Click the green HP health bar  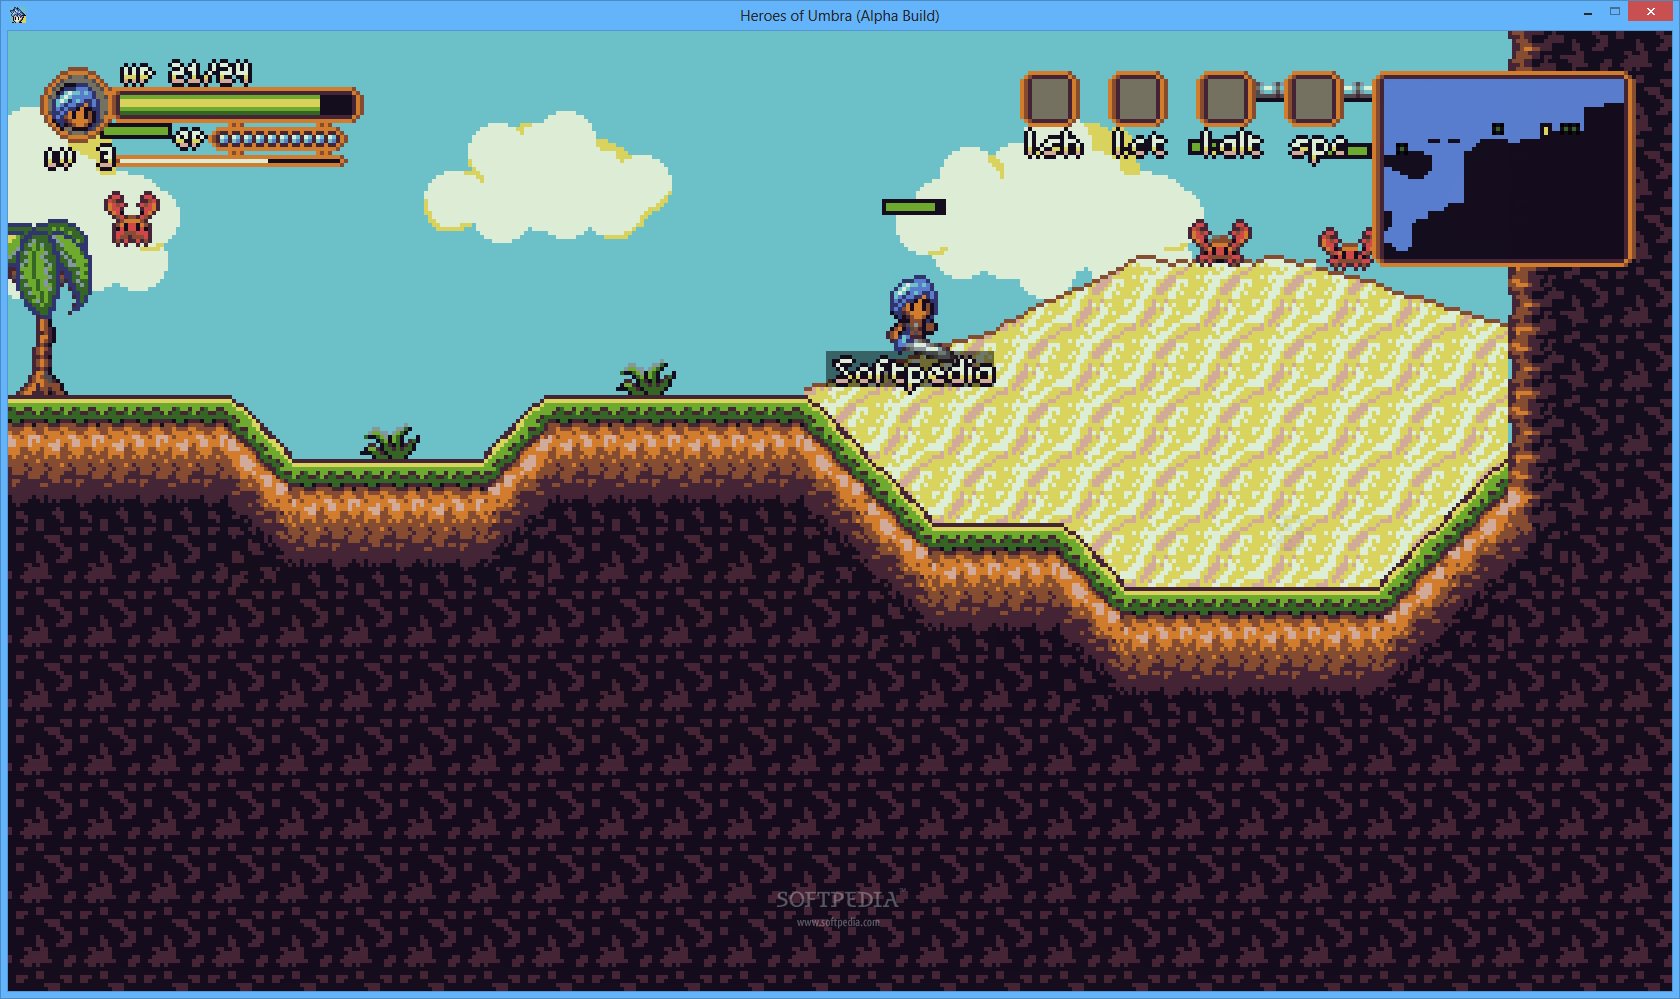(x=237, y=105)
